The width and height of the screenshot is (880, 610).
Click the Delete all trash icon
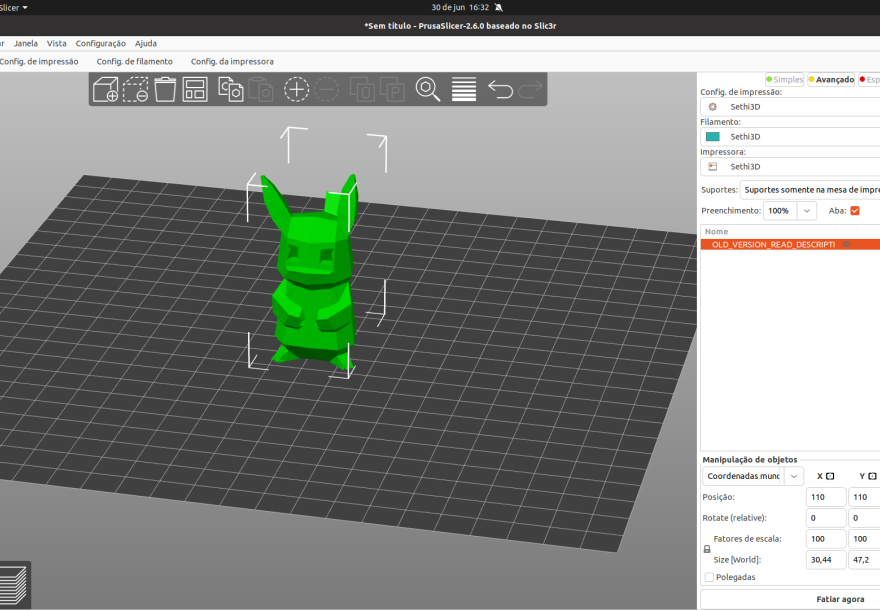165,89
